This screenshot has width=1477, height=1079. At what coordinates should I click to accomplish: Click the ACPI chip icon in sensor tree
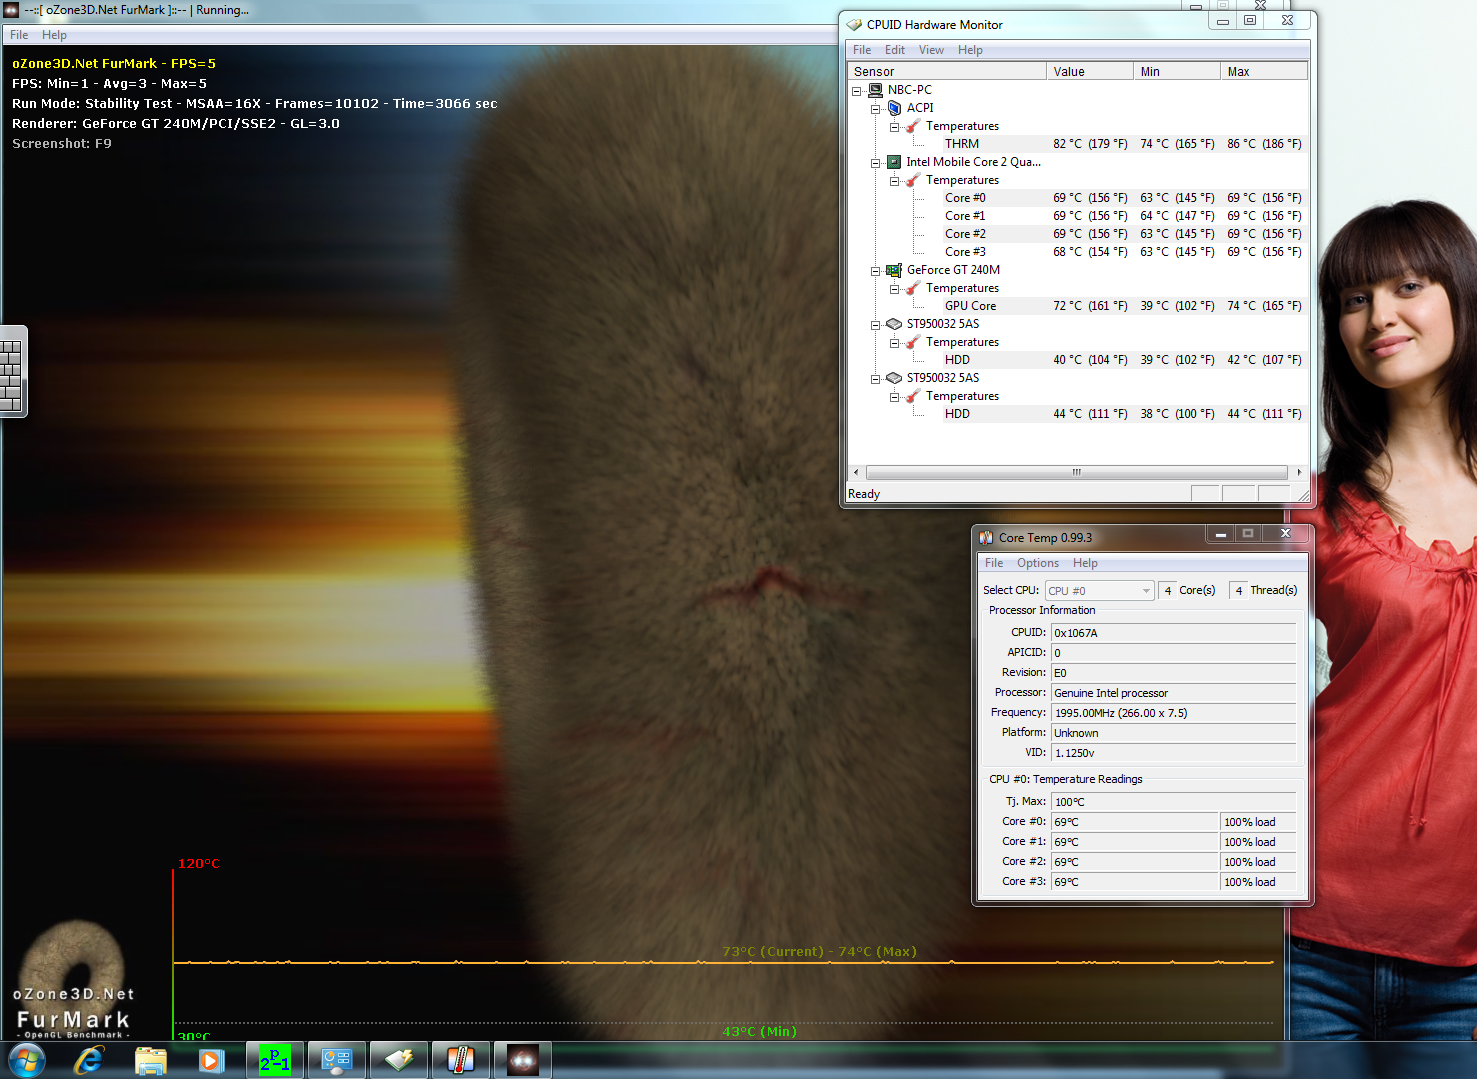[895, 108]
